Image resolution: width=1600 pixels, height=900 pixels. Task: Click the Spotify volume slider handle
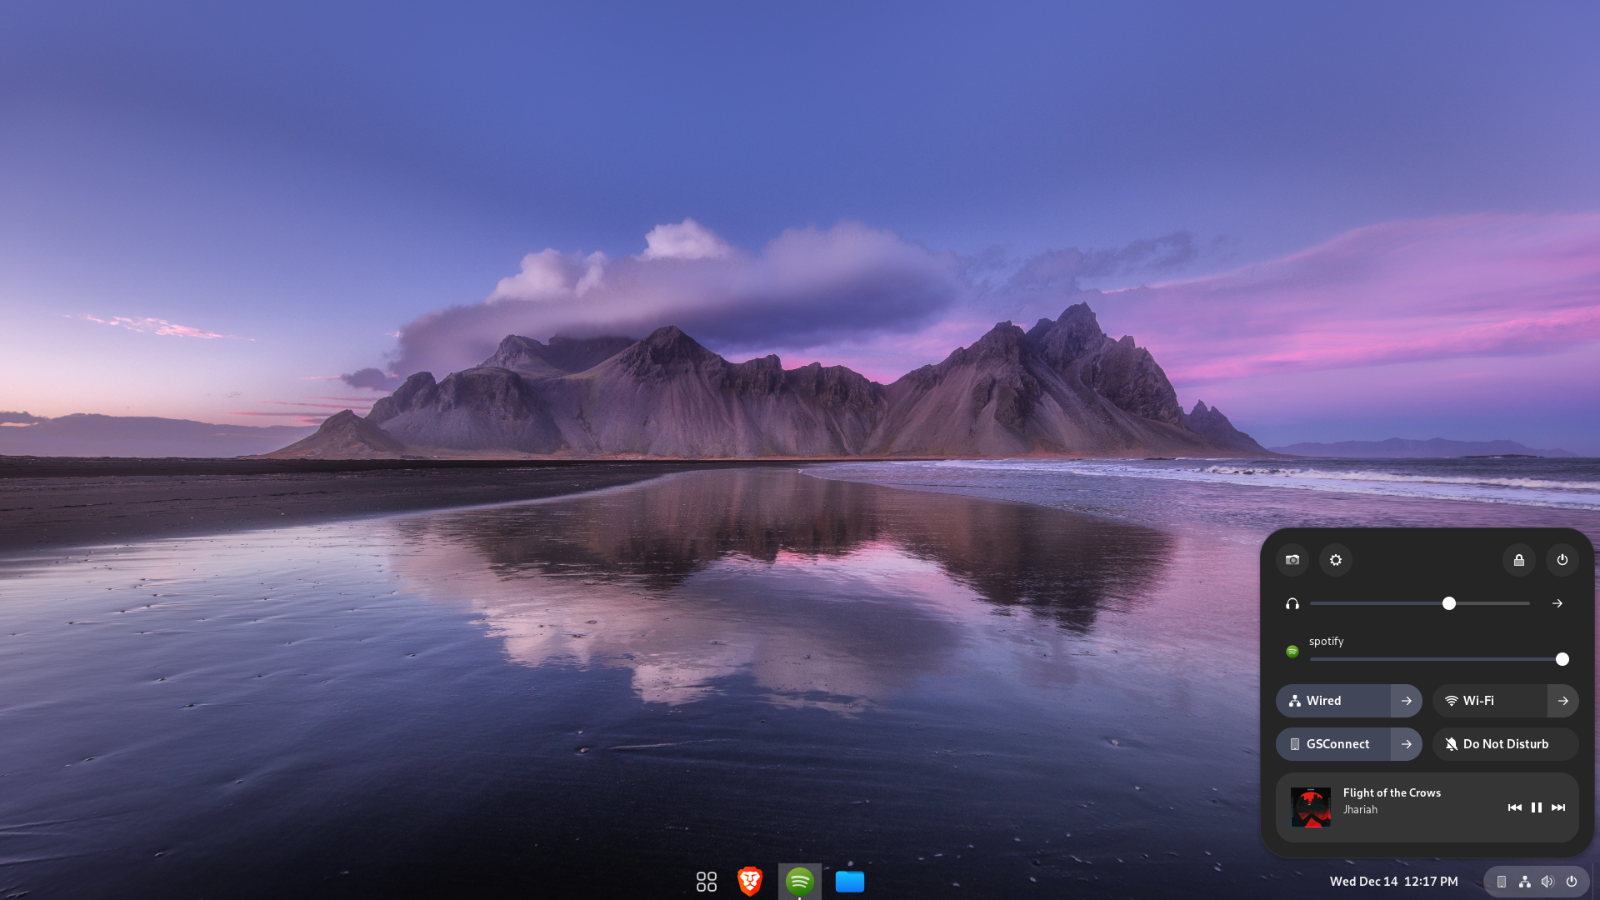tap(1562, 659)
